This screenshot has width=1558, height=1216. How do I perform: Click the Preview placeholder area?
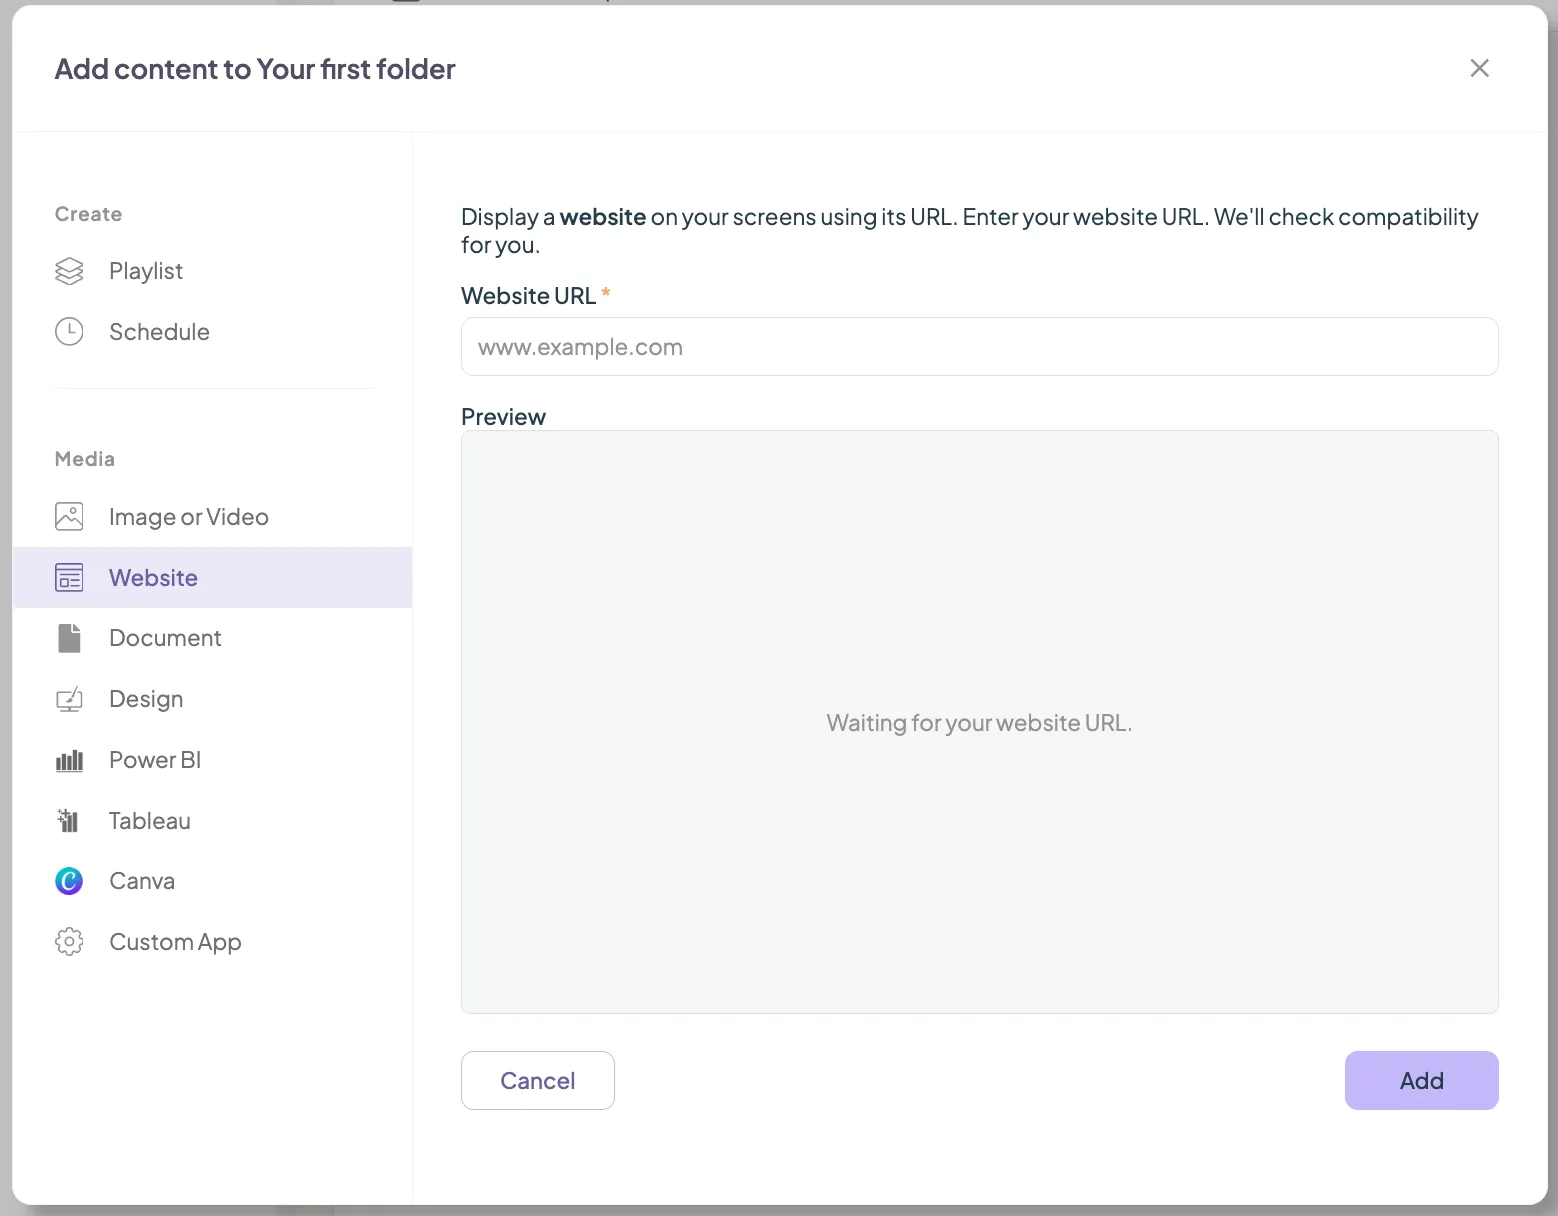(979, 722)
